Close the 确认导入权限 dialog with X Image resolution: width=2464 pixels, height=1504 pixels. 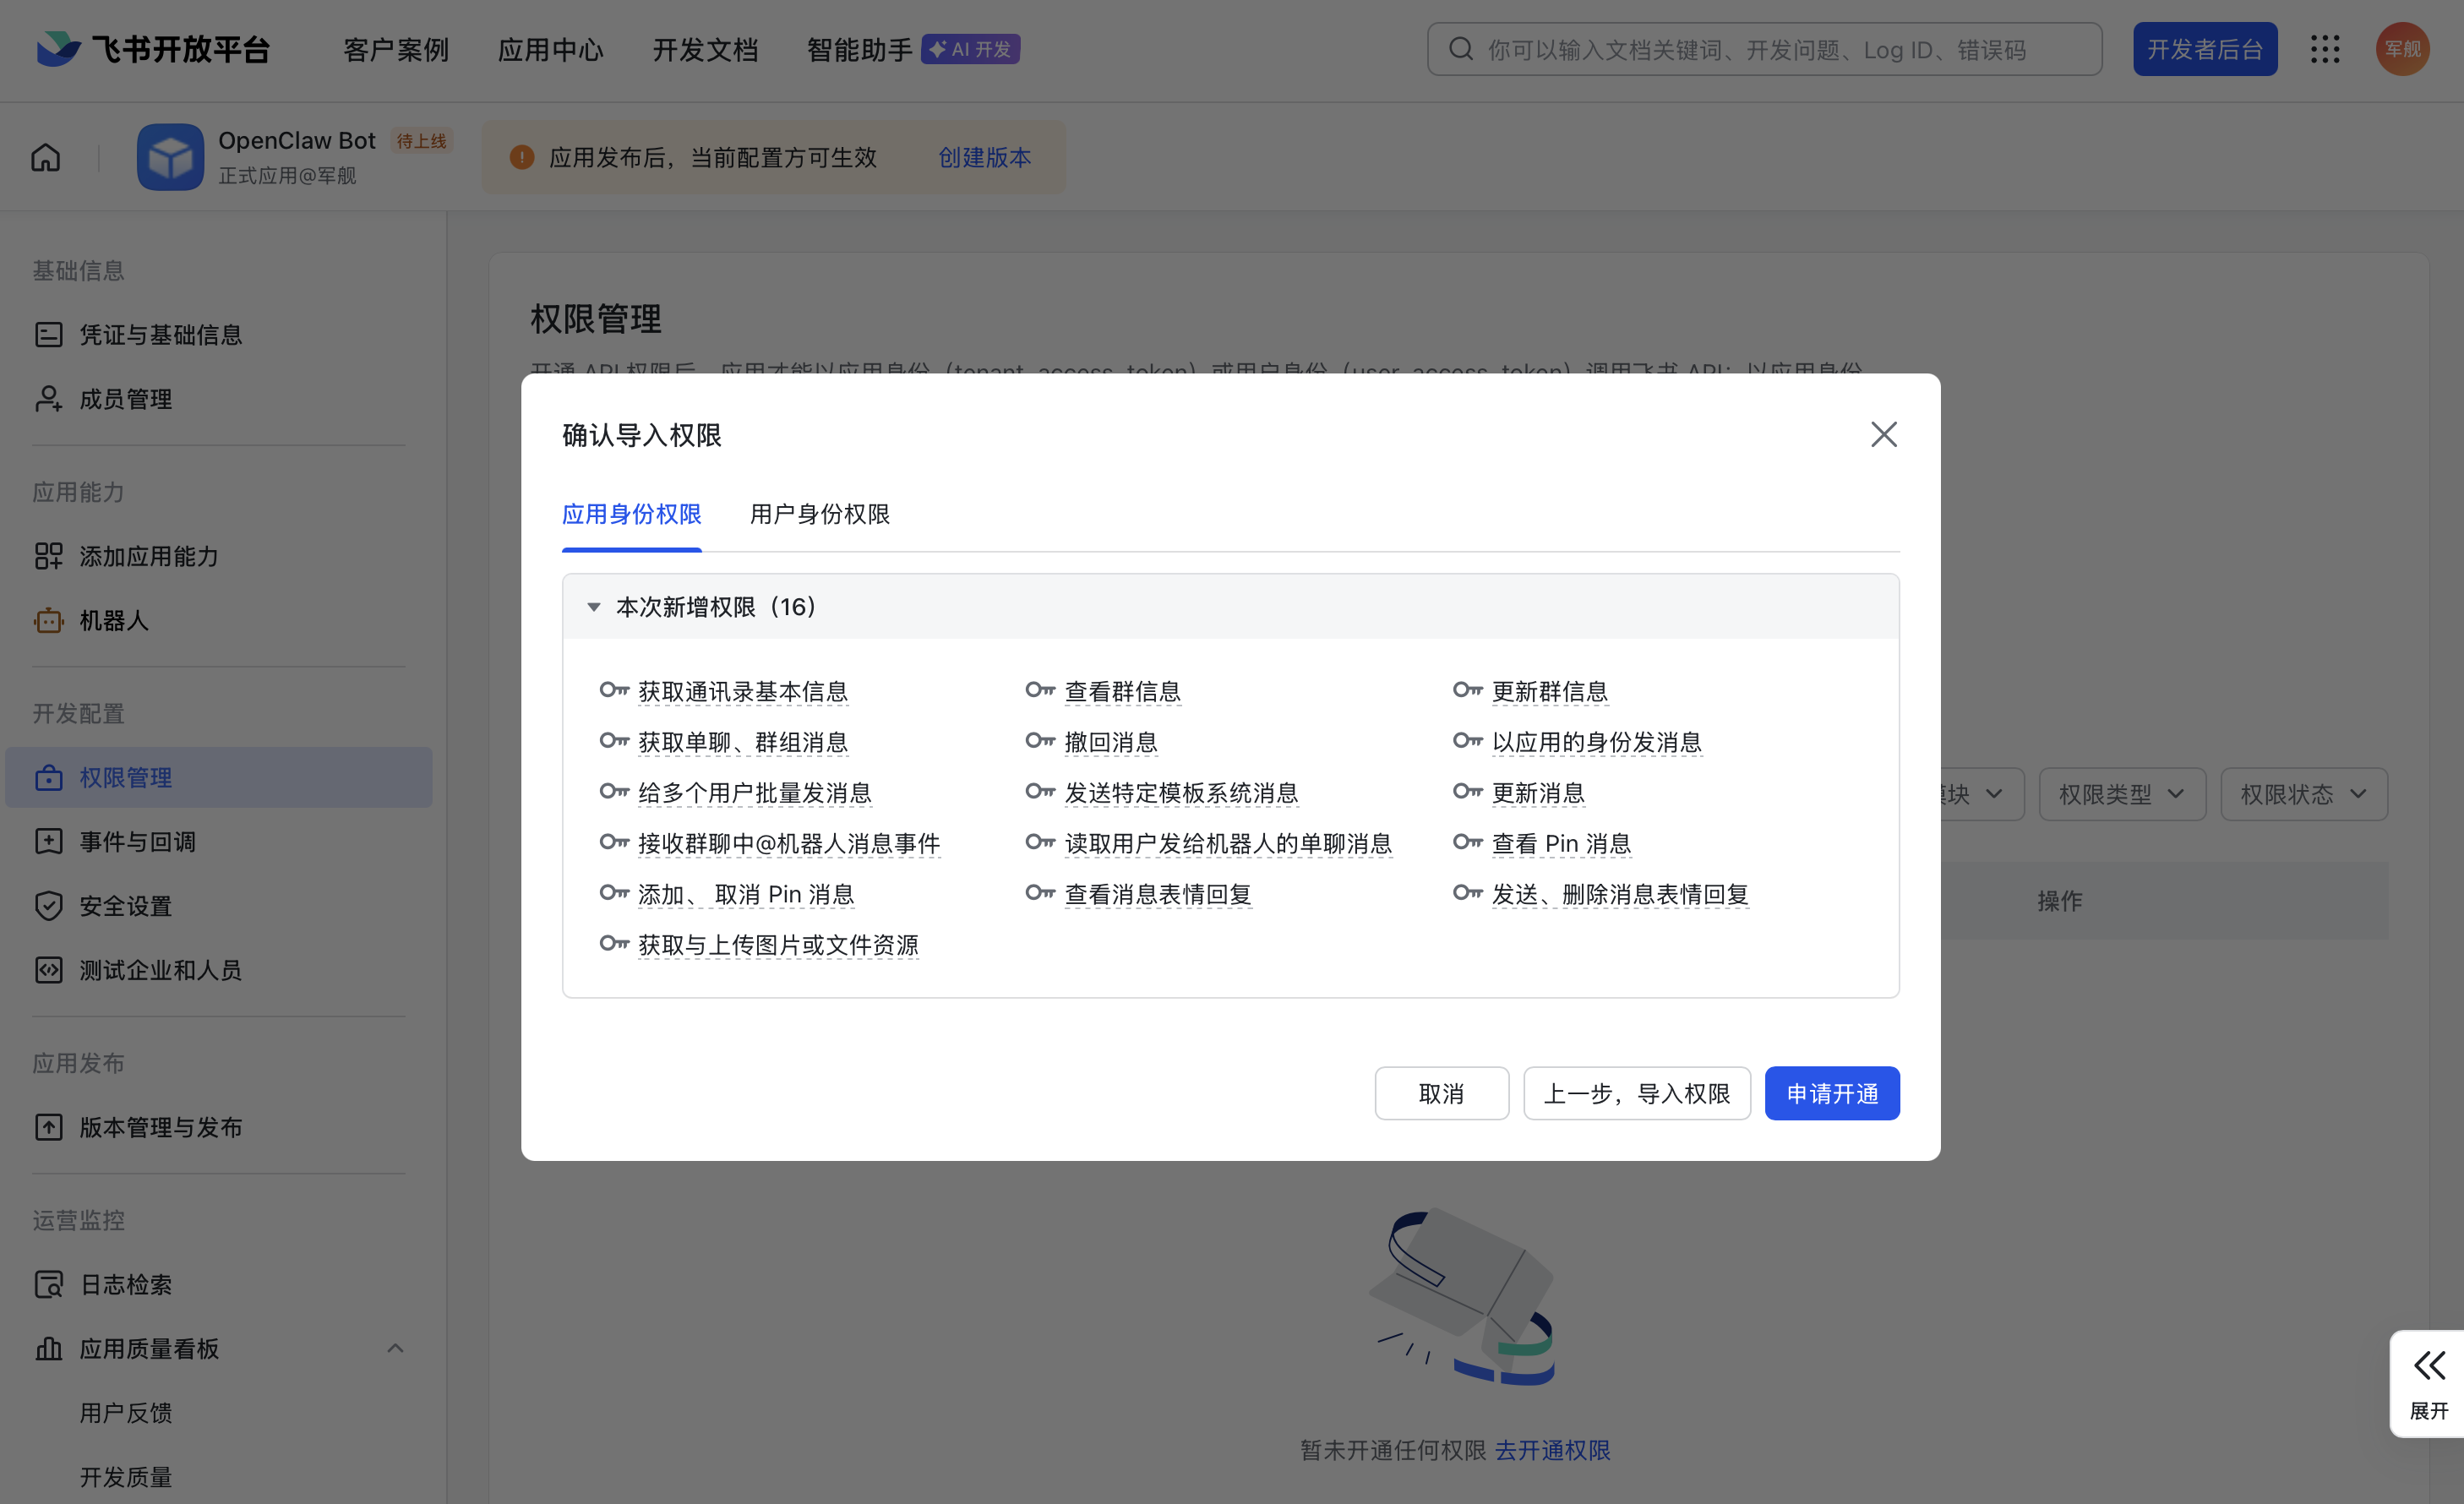pos(1884,434)
